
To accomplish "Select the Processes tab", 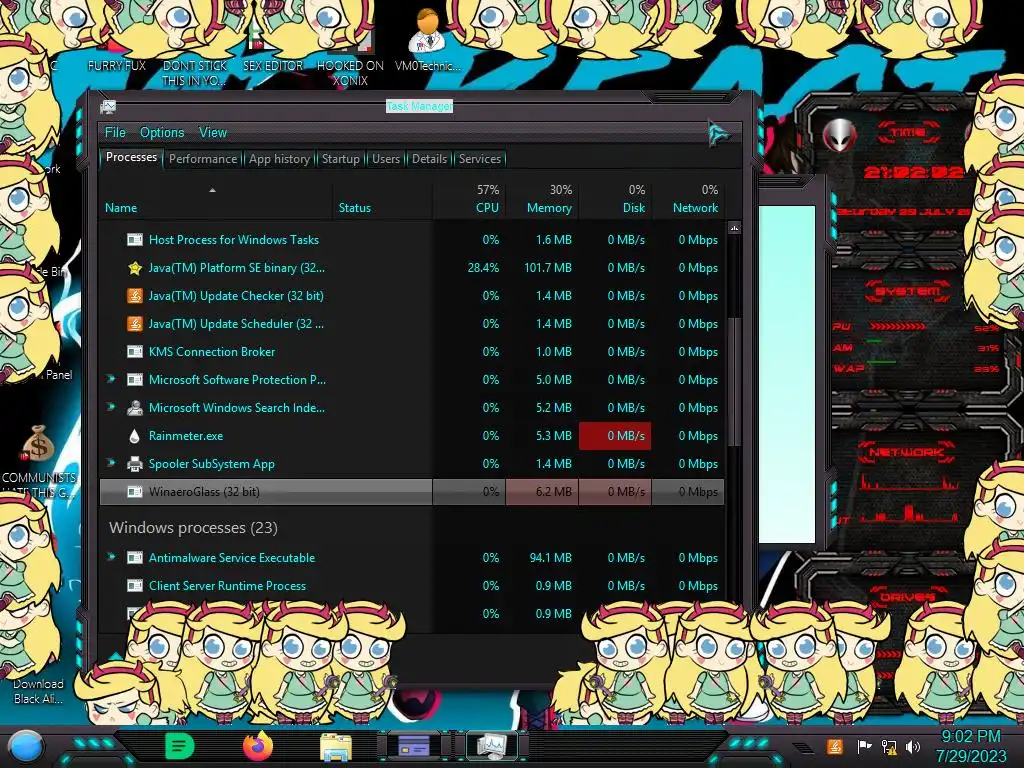I will (x=131, y=157).
